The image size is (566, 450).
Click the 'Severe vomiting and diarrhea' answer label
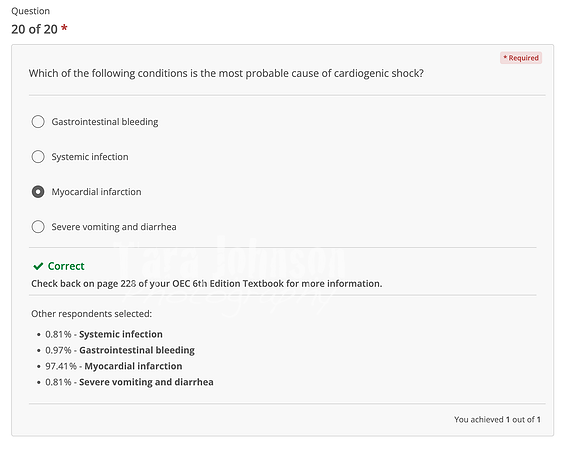(114, 227)
